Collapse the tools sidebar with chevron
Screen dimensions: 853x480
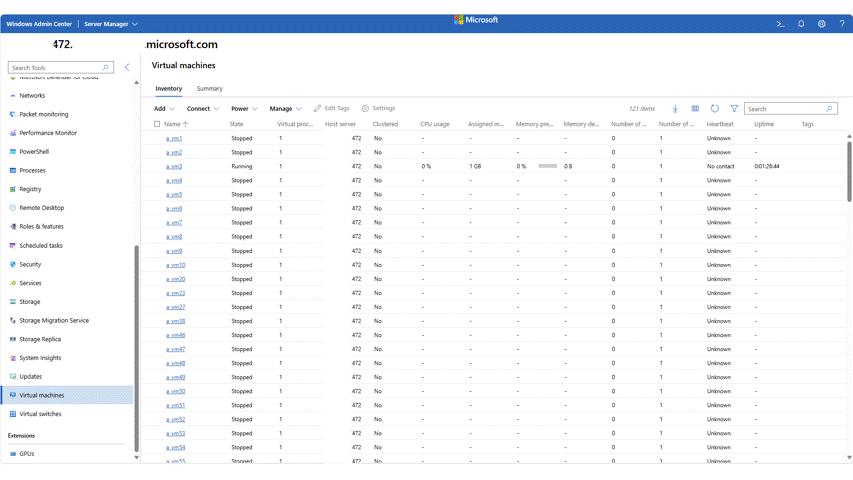click(127, 67)
